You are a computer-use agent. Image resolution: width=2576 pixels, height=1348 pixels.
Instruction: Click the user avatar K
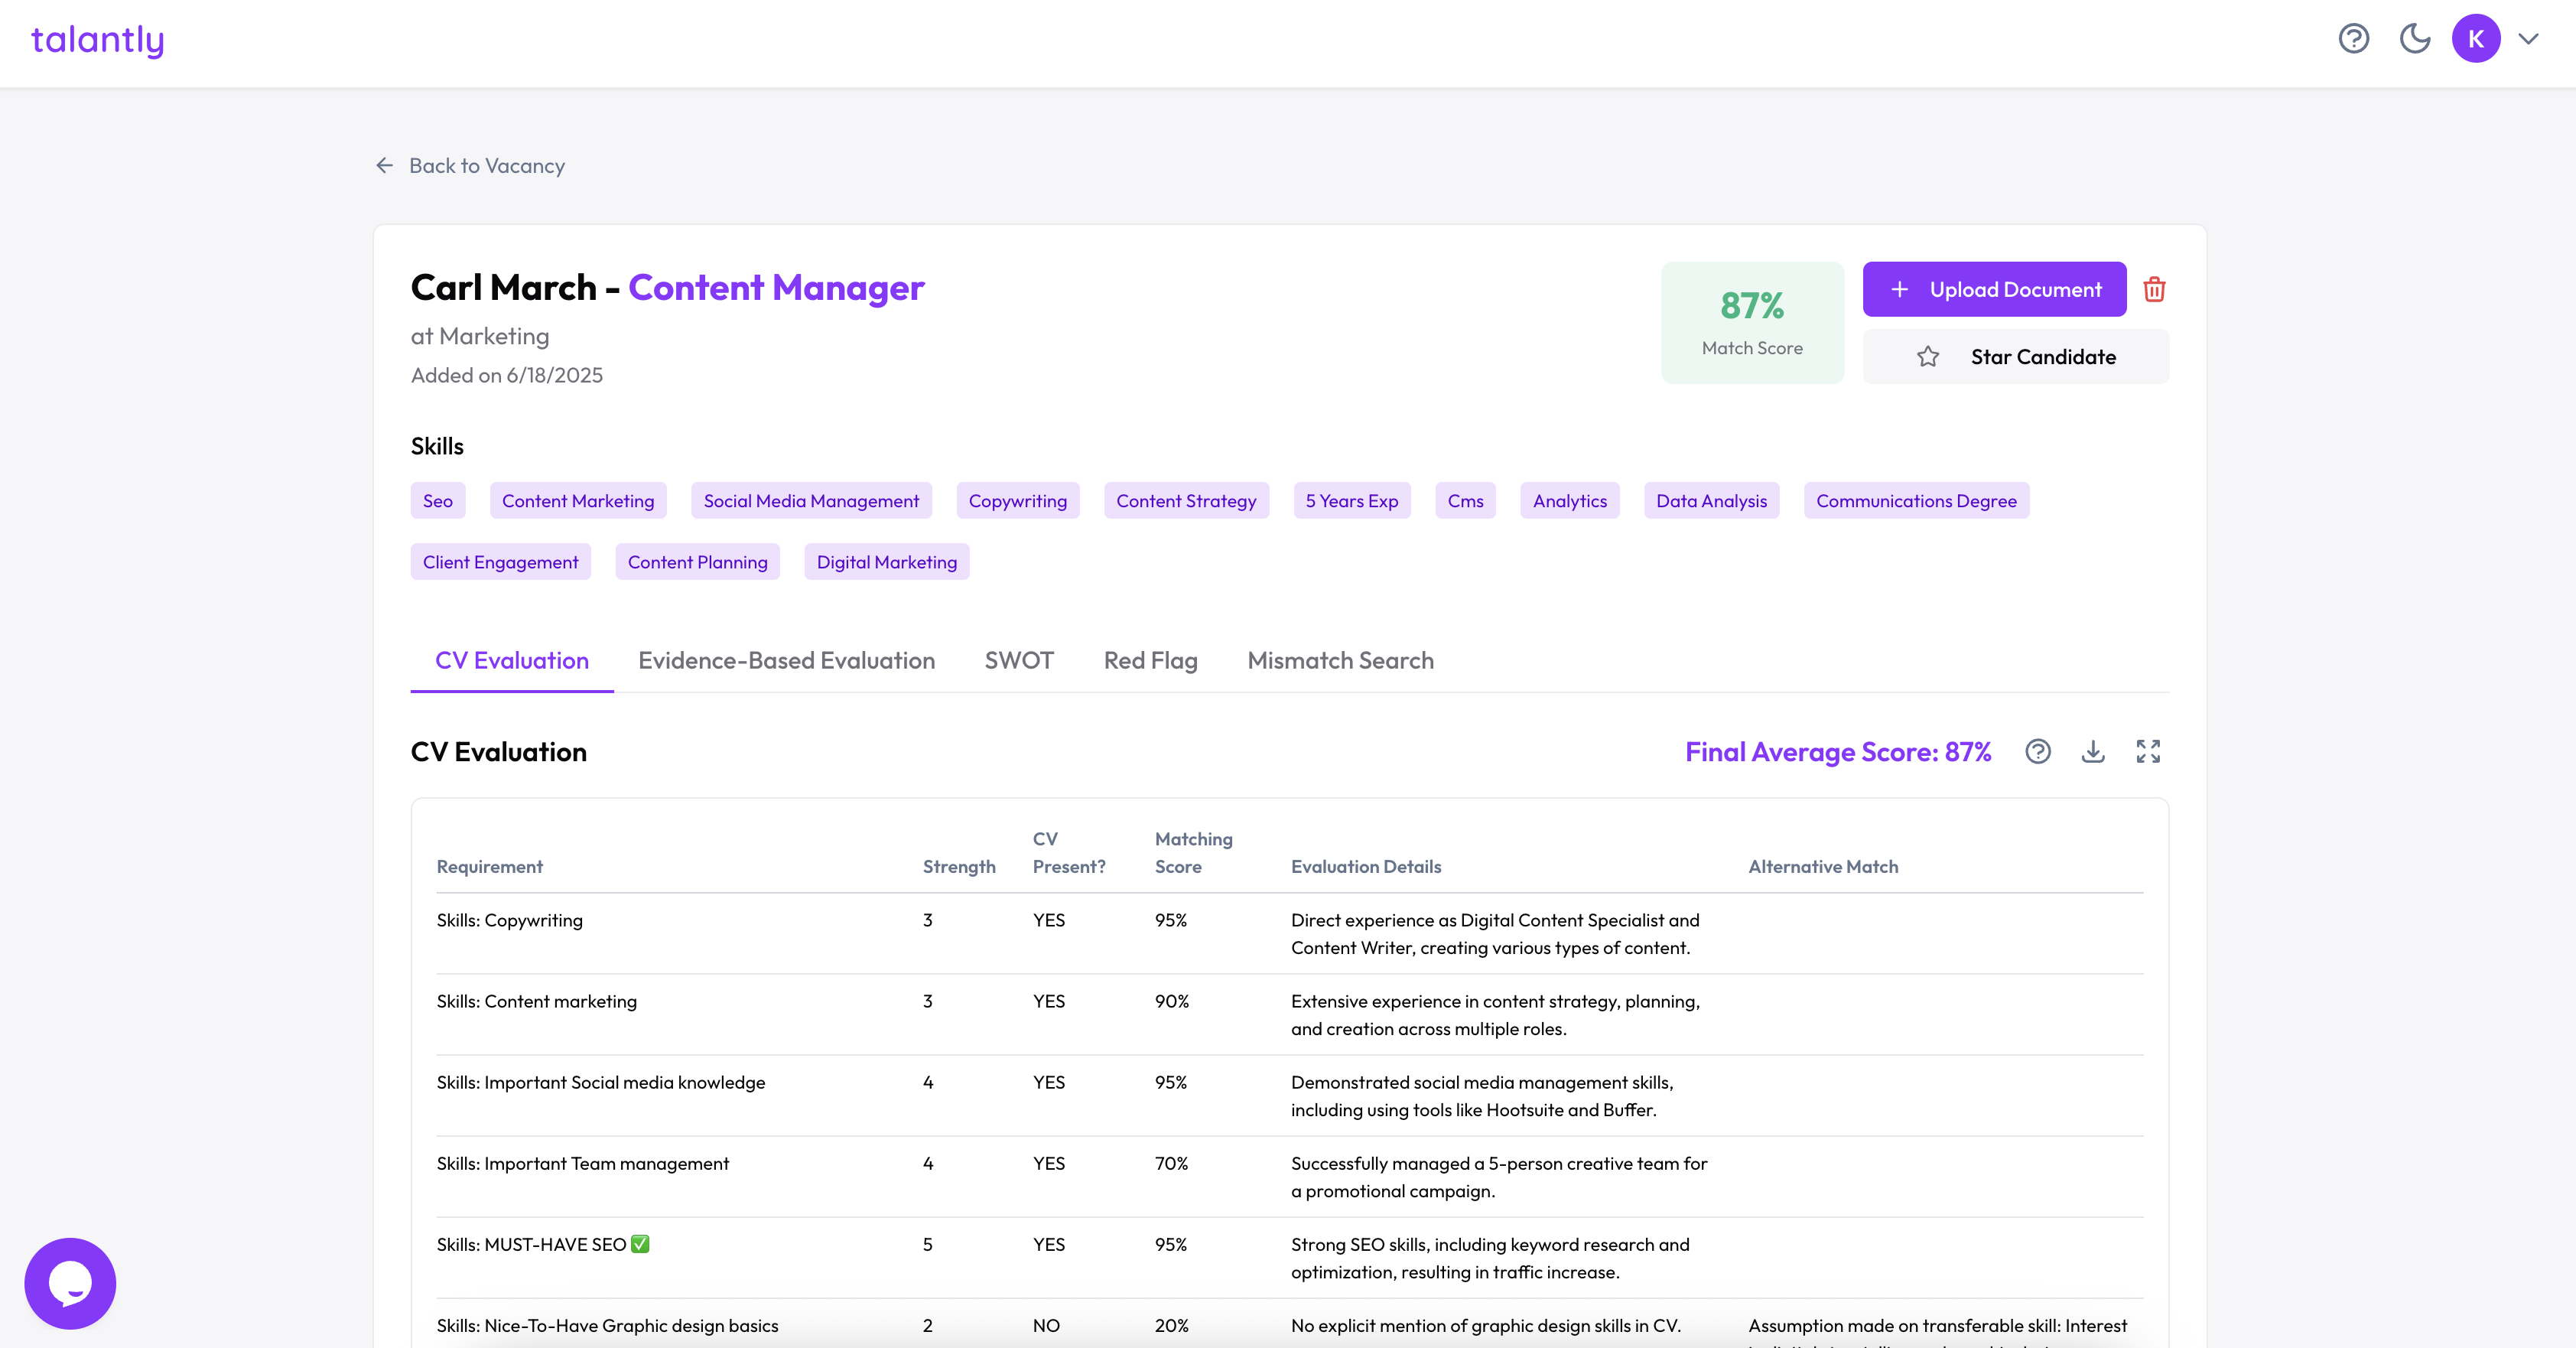[x=2475, y=39]
